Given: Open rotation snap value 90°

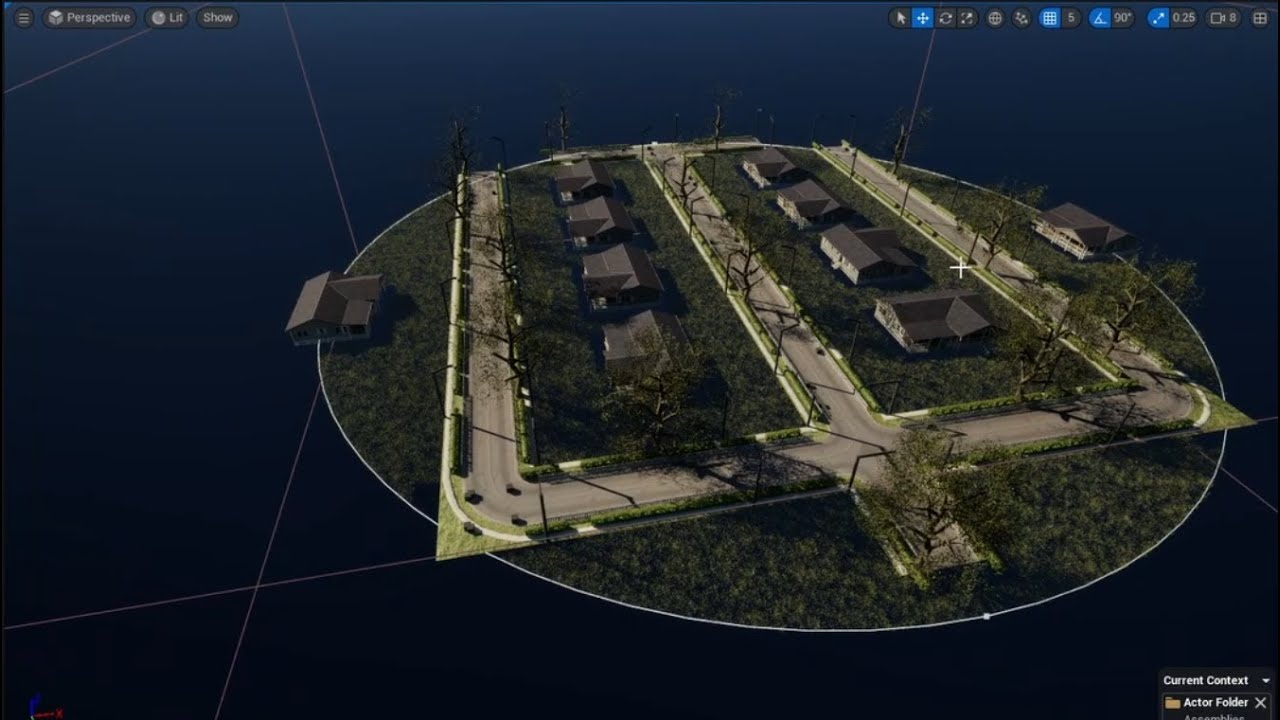Looking at the screenshot, I should tap(1123, 17).
